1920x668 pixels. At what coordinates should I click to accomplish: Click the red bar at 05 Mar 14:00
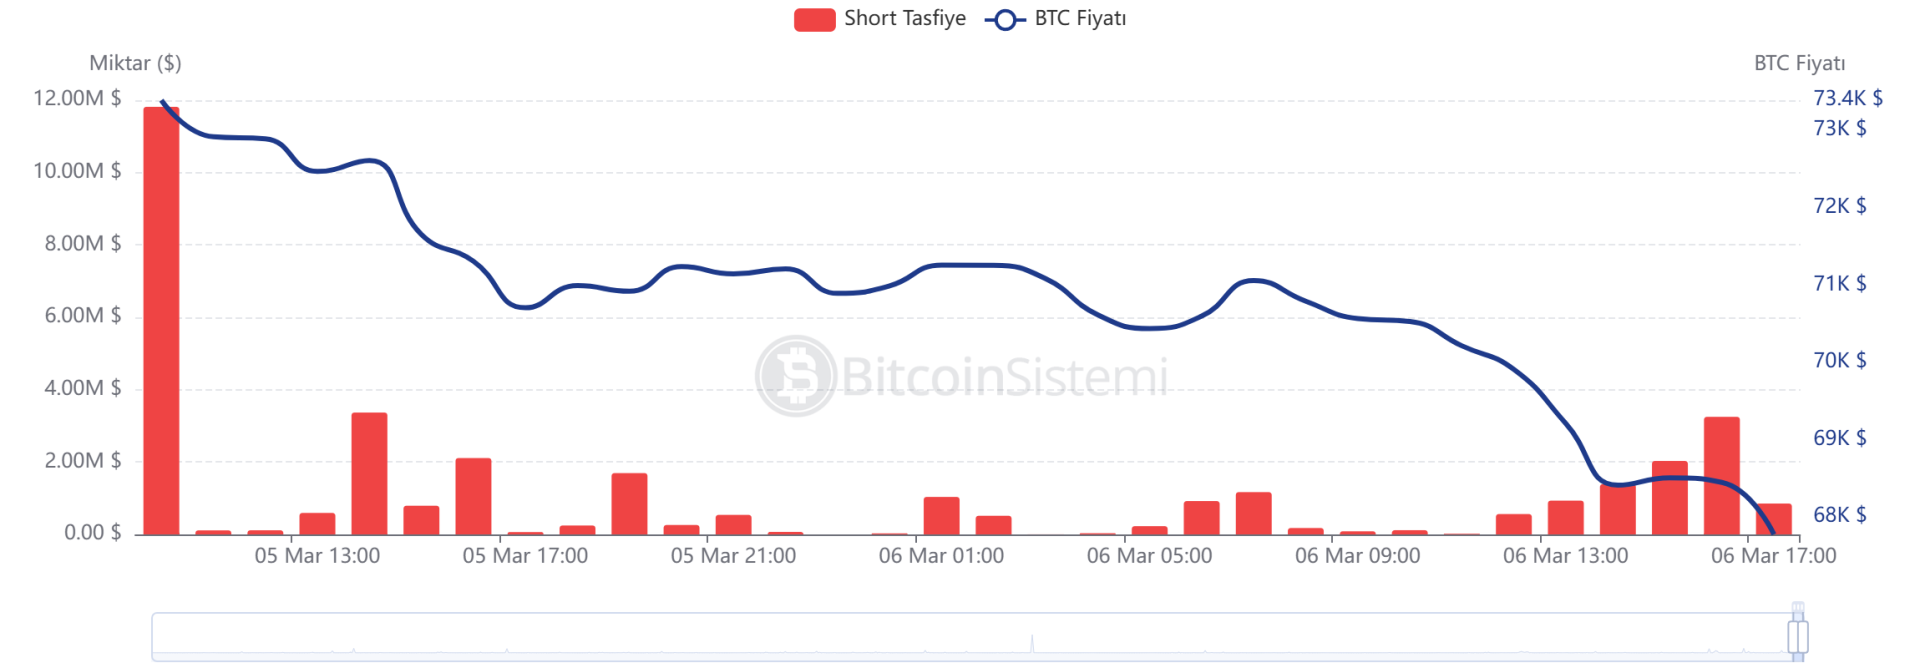coord(369,474)
